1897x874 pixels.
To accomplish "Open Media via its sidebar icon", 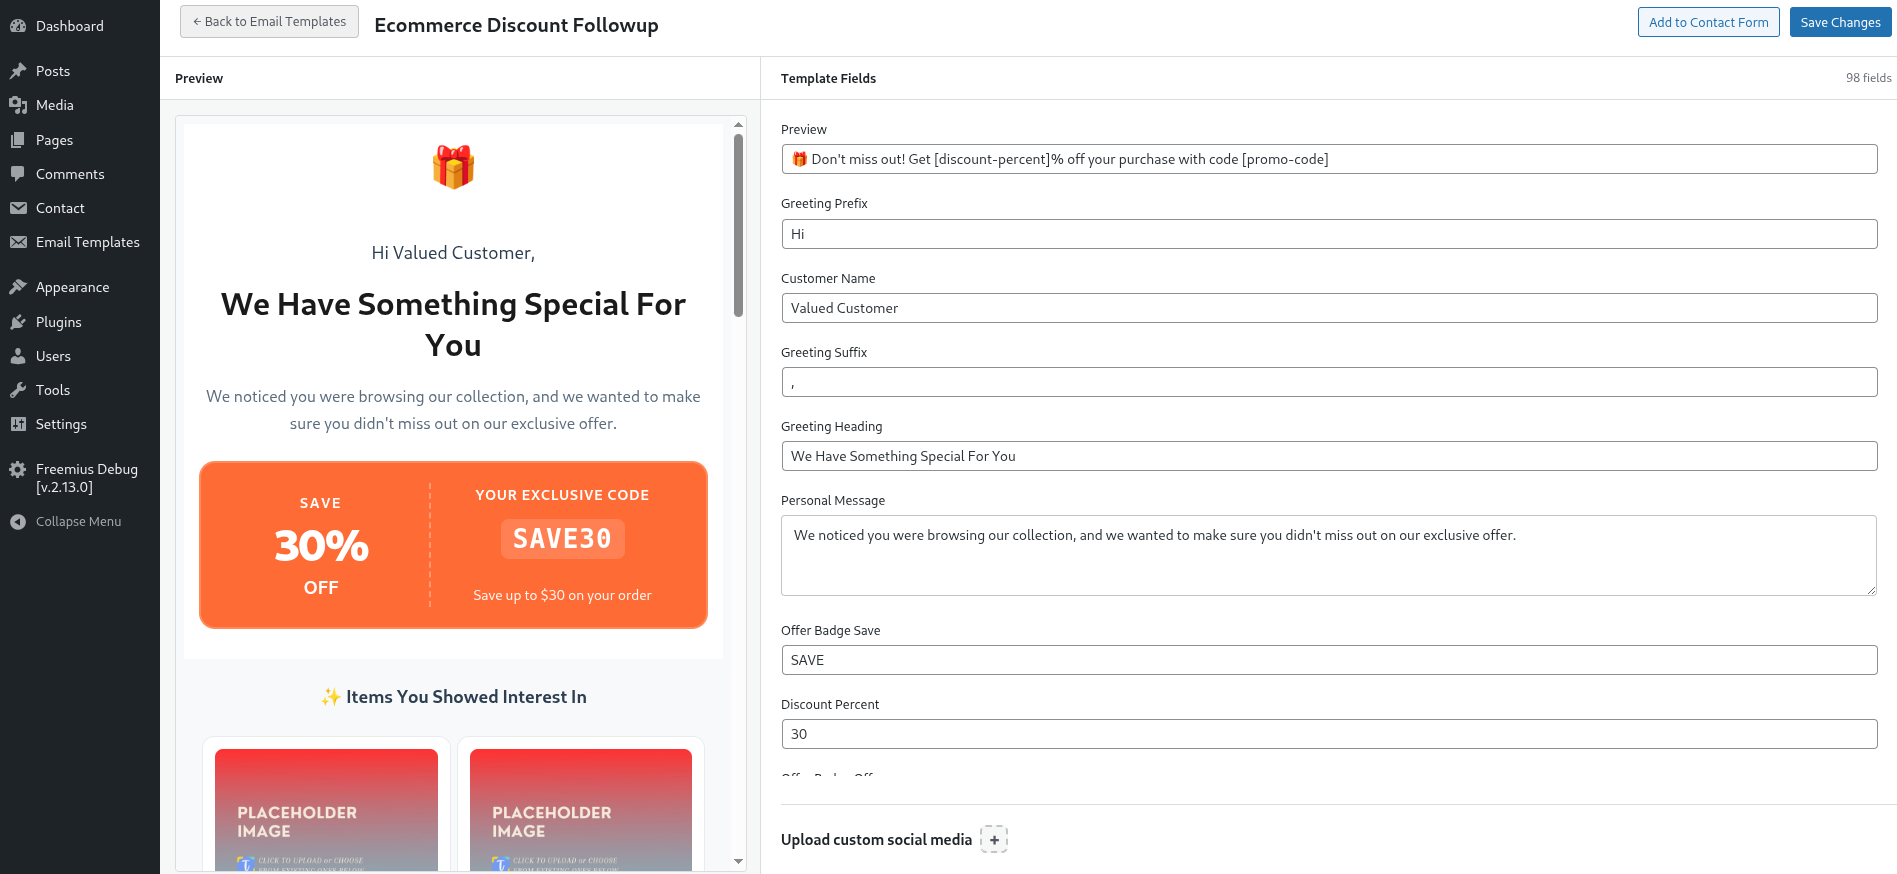I will 18,105.
